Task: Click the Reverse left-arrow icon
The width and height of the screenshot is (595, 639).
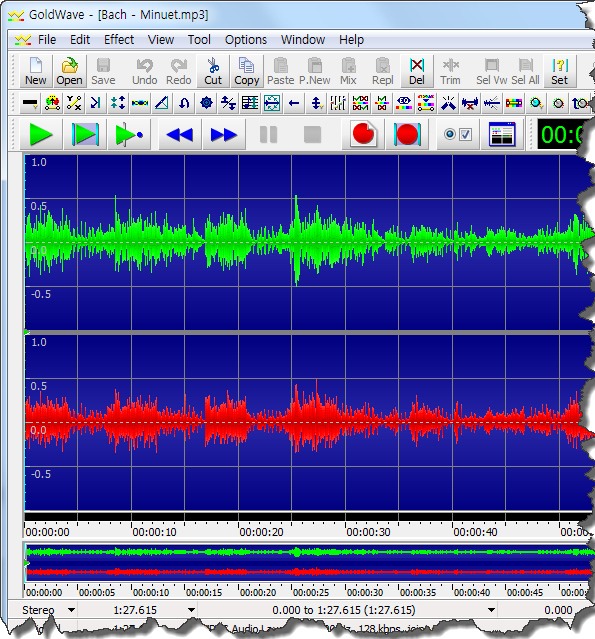Action: pos(294,103)
